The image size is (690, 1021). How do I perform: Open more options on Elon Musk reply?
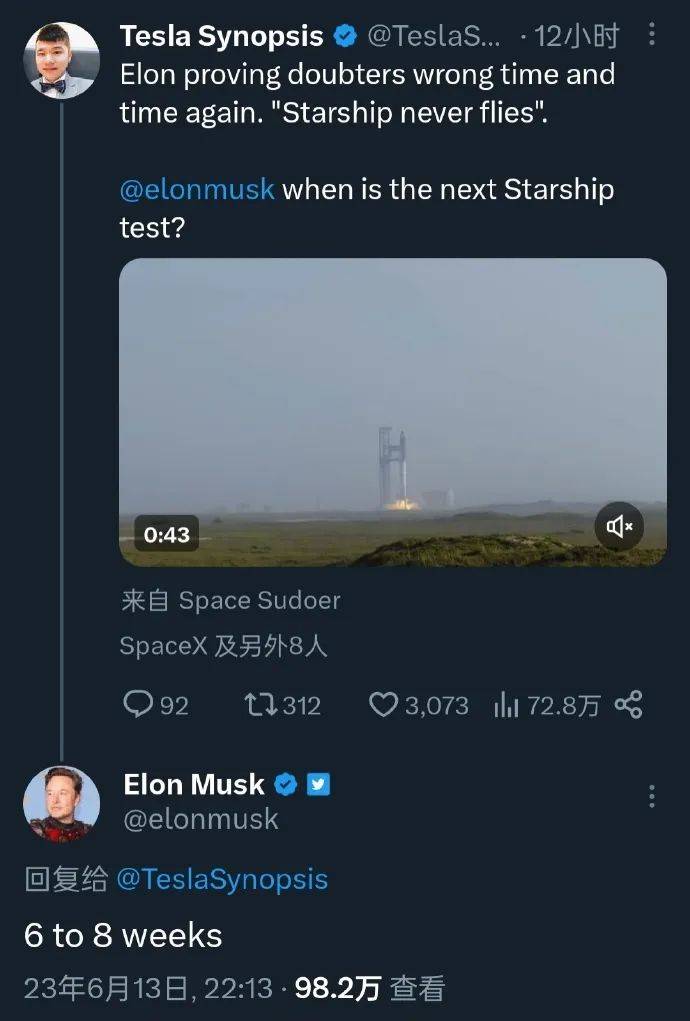(x=652, y=796)
